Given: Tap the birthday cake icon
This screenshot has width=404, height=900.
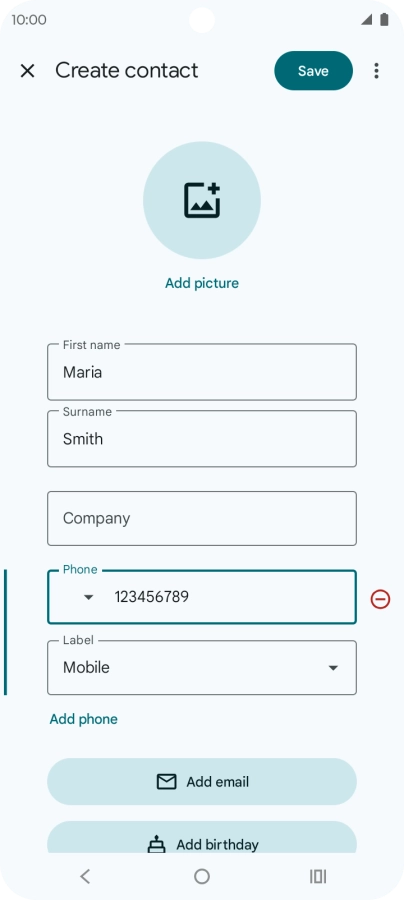Looking at the screenshot, I should [157, 845].
